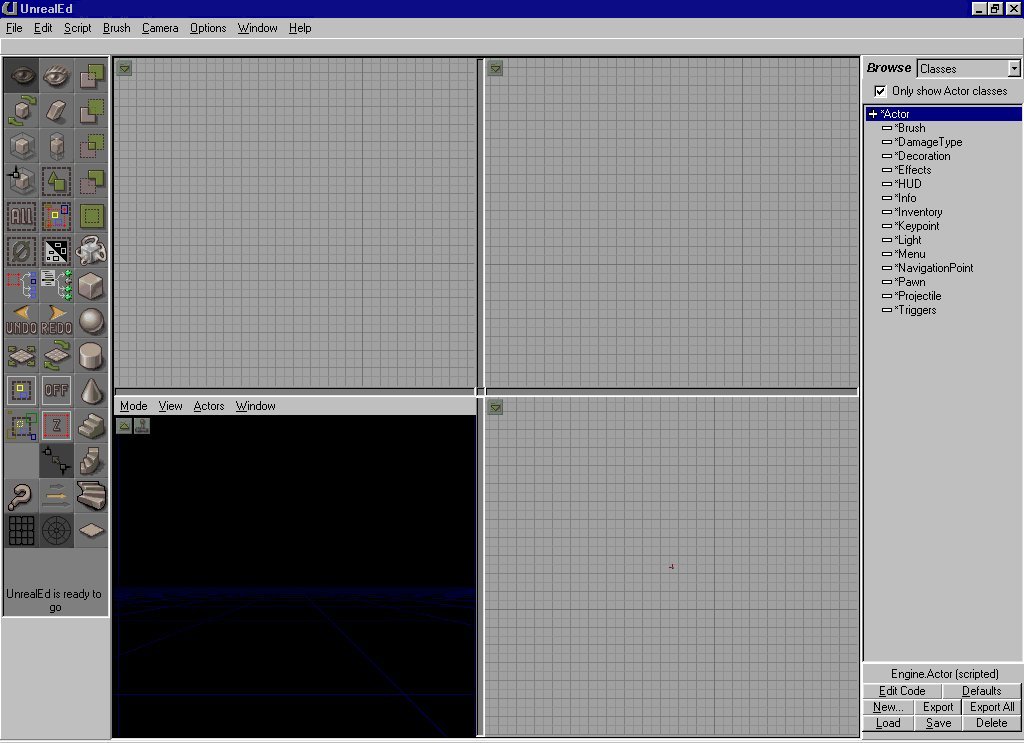Image resolution: width=1024 pixels, height=743 pixels.
Task: Pick the tall block-in-wireframe brush stretch tool
Action: (x=57, y=146)
